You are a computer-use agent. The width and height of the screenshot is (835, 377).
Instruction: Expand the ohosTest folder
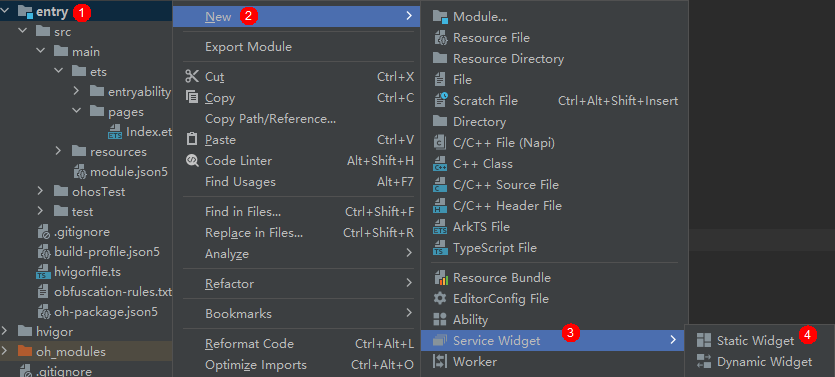tap(40, 191)
